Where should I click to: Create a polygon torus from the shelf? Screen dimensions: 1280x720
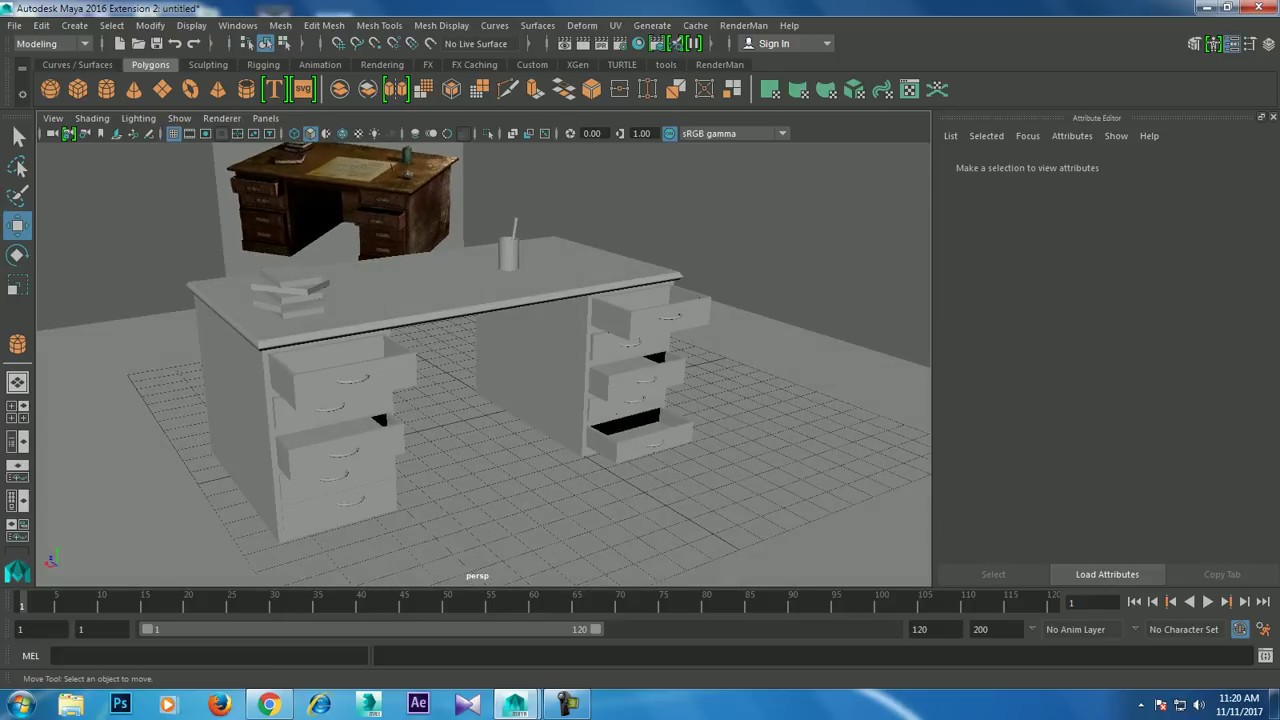[x=190, y=90]
